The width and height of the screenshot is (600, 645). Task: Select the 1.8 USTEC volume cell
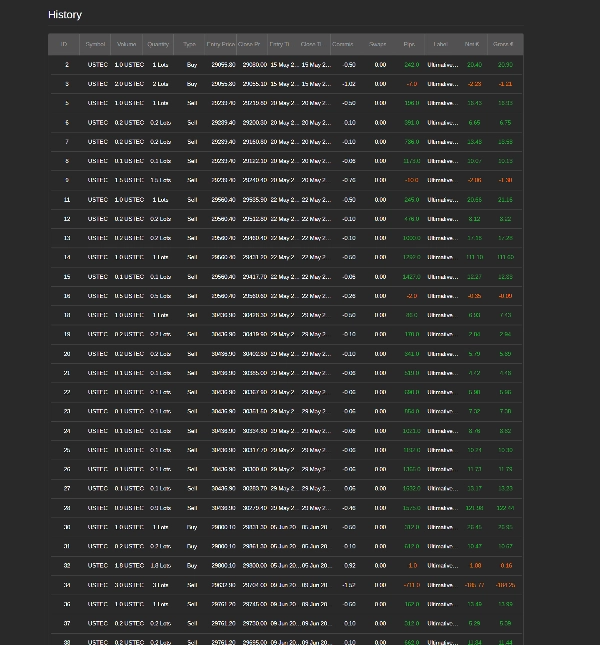[129, 566]
